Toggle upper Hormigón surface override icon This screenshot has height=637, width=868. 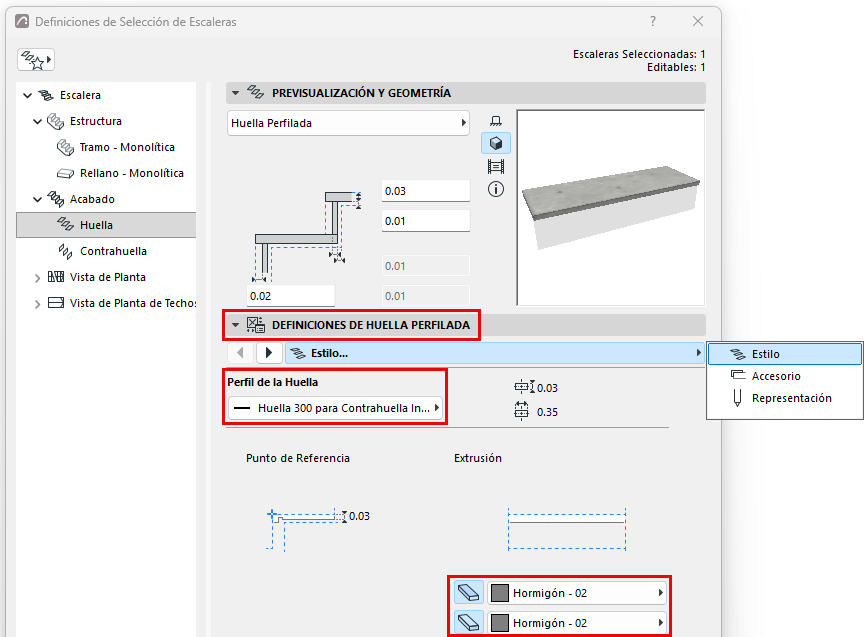(469, 593)
